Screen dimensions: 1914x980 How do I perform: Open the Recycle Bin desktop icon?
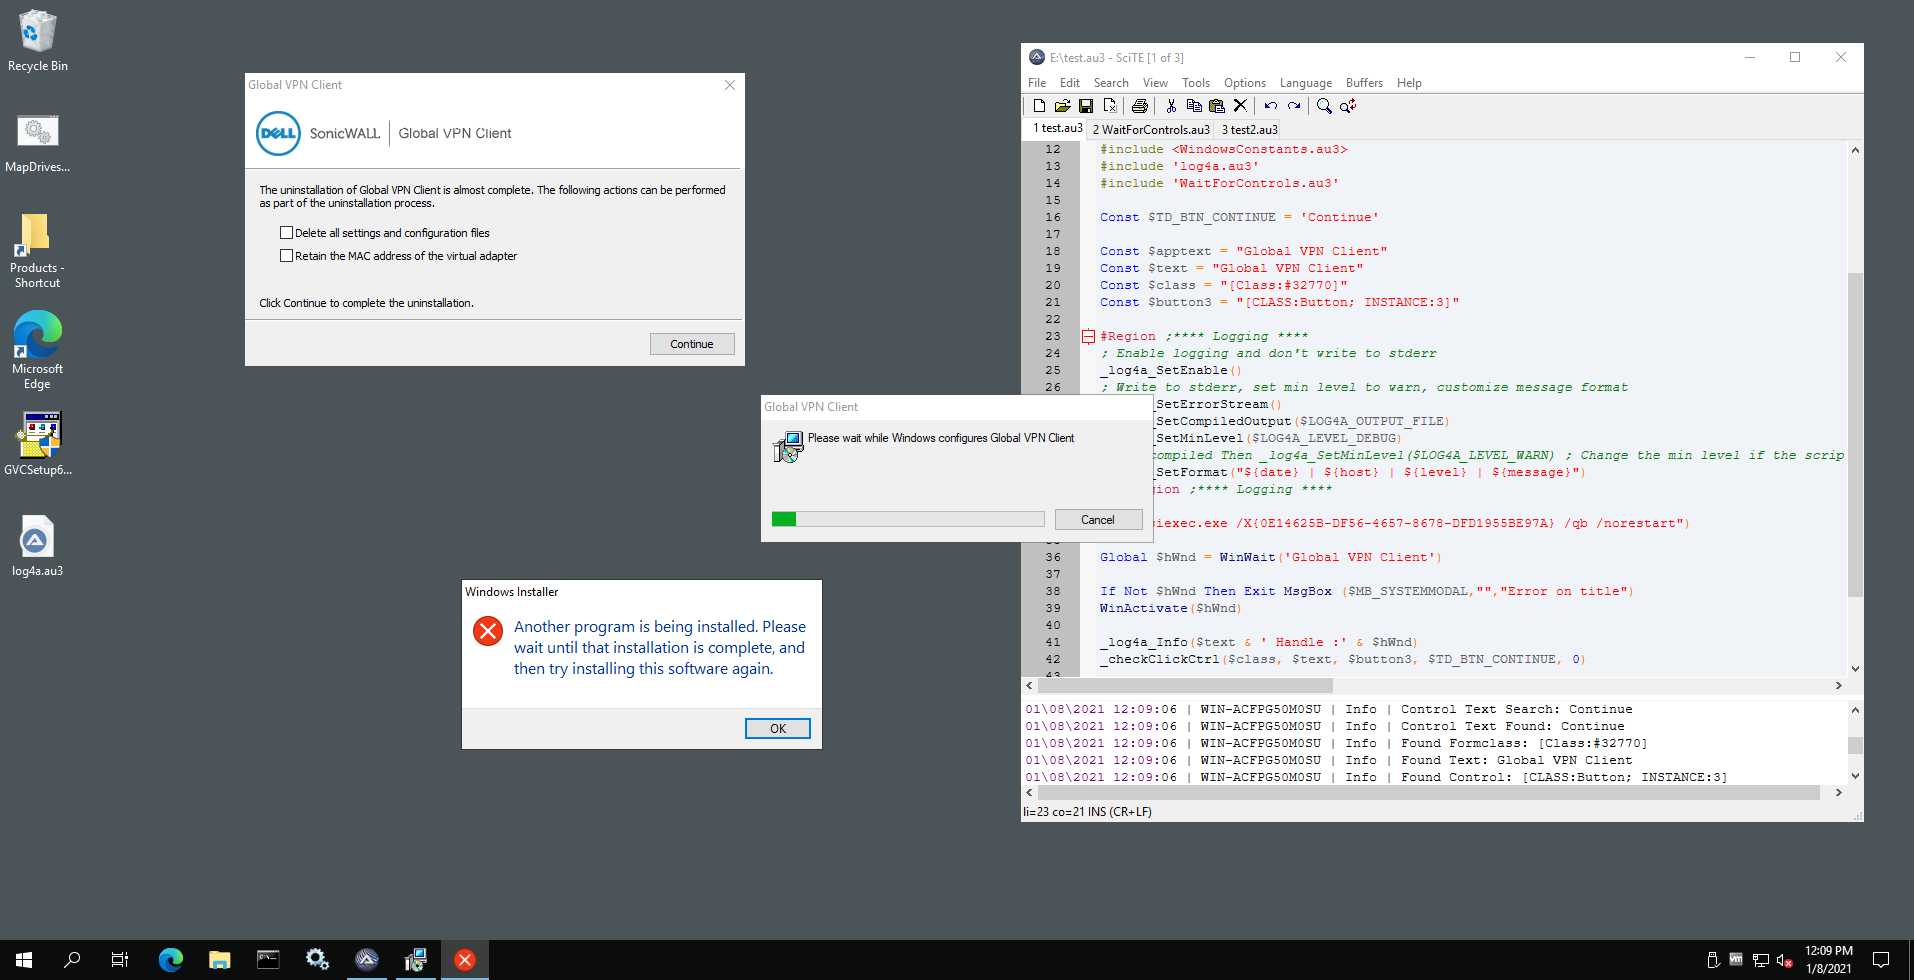click(x=38, y=40)
